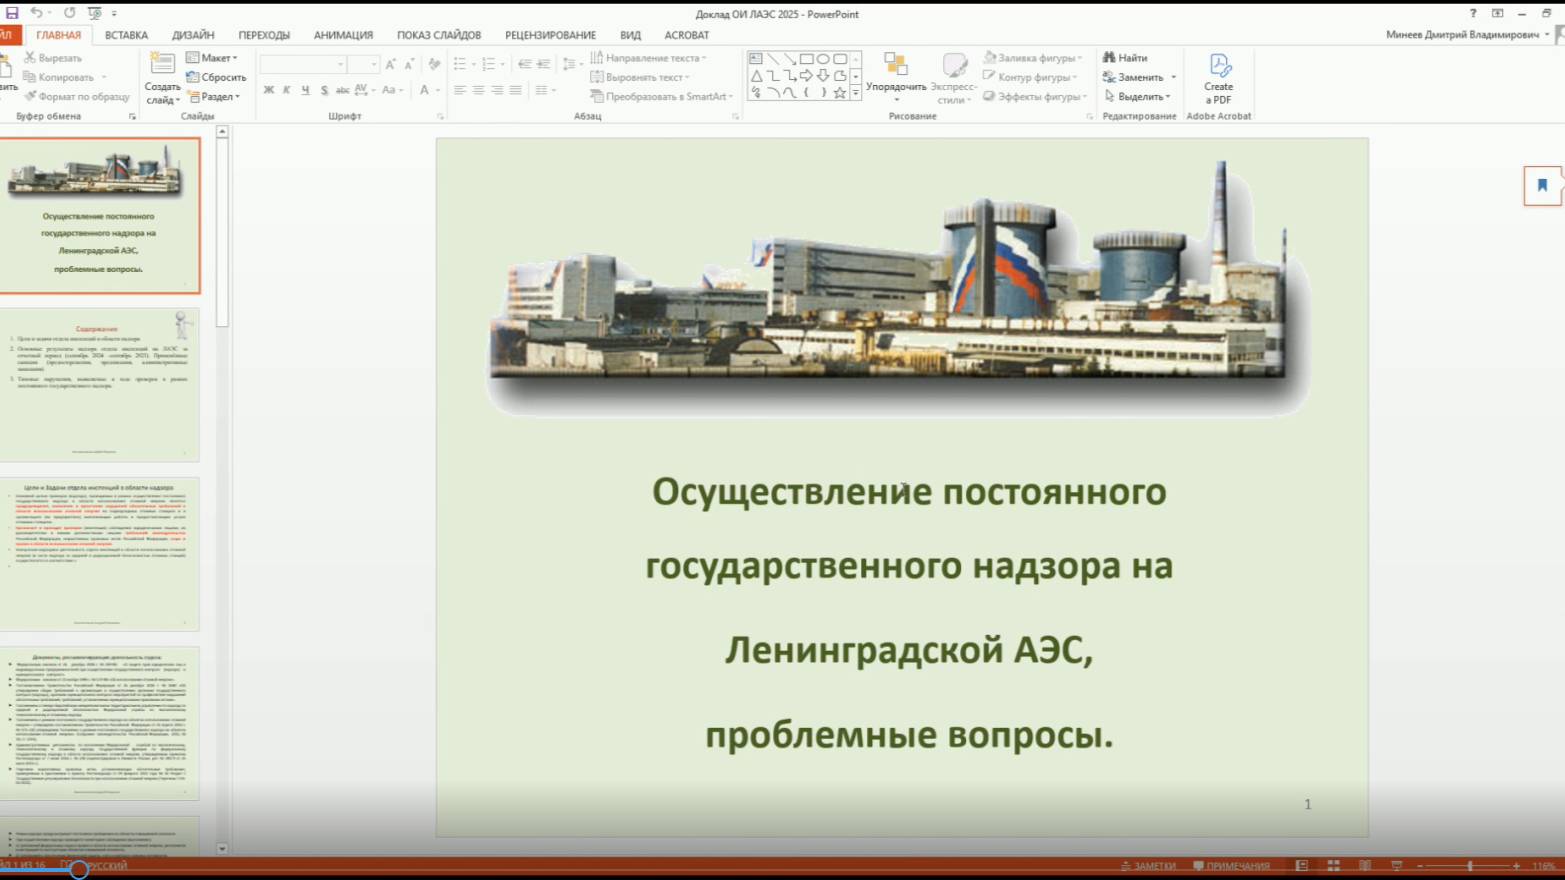Switch to slide sorter view in status bar
Image resolution: width=1565 pixels, height=880 pixels.
[1333, 866]
